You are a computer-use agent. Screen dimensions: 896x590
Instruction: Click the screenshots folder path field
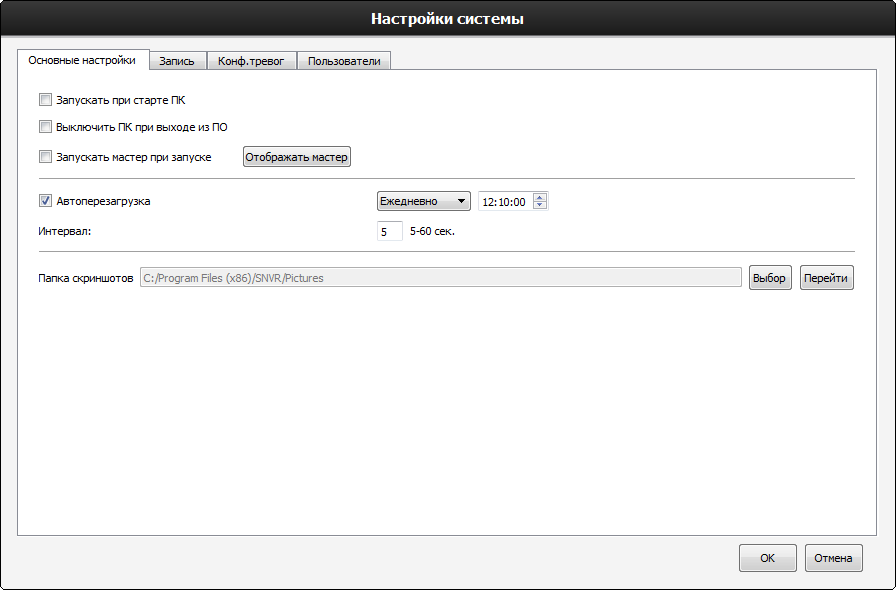tap(441, 278)
